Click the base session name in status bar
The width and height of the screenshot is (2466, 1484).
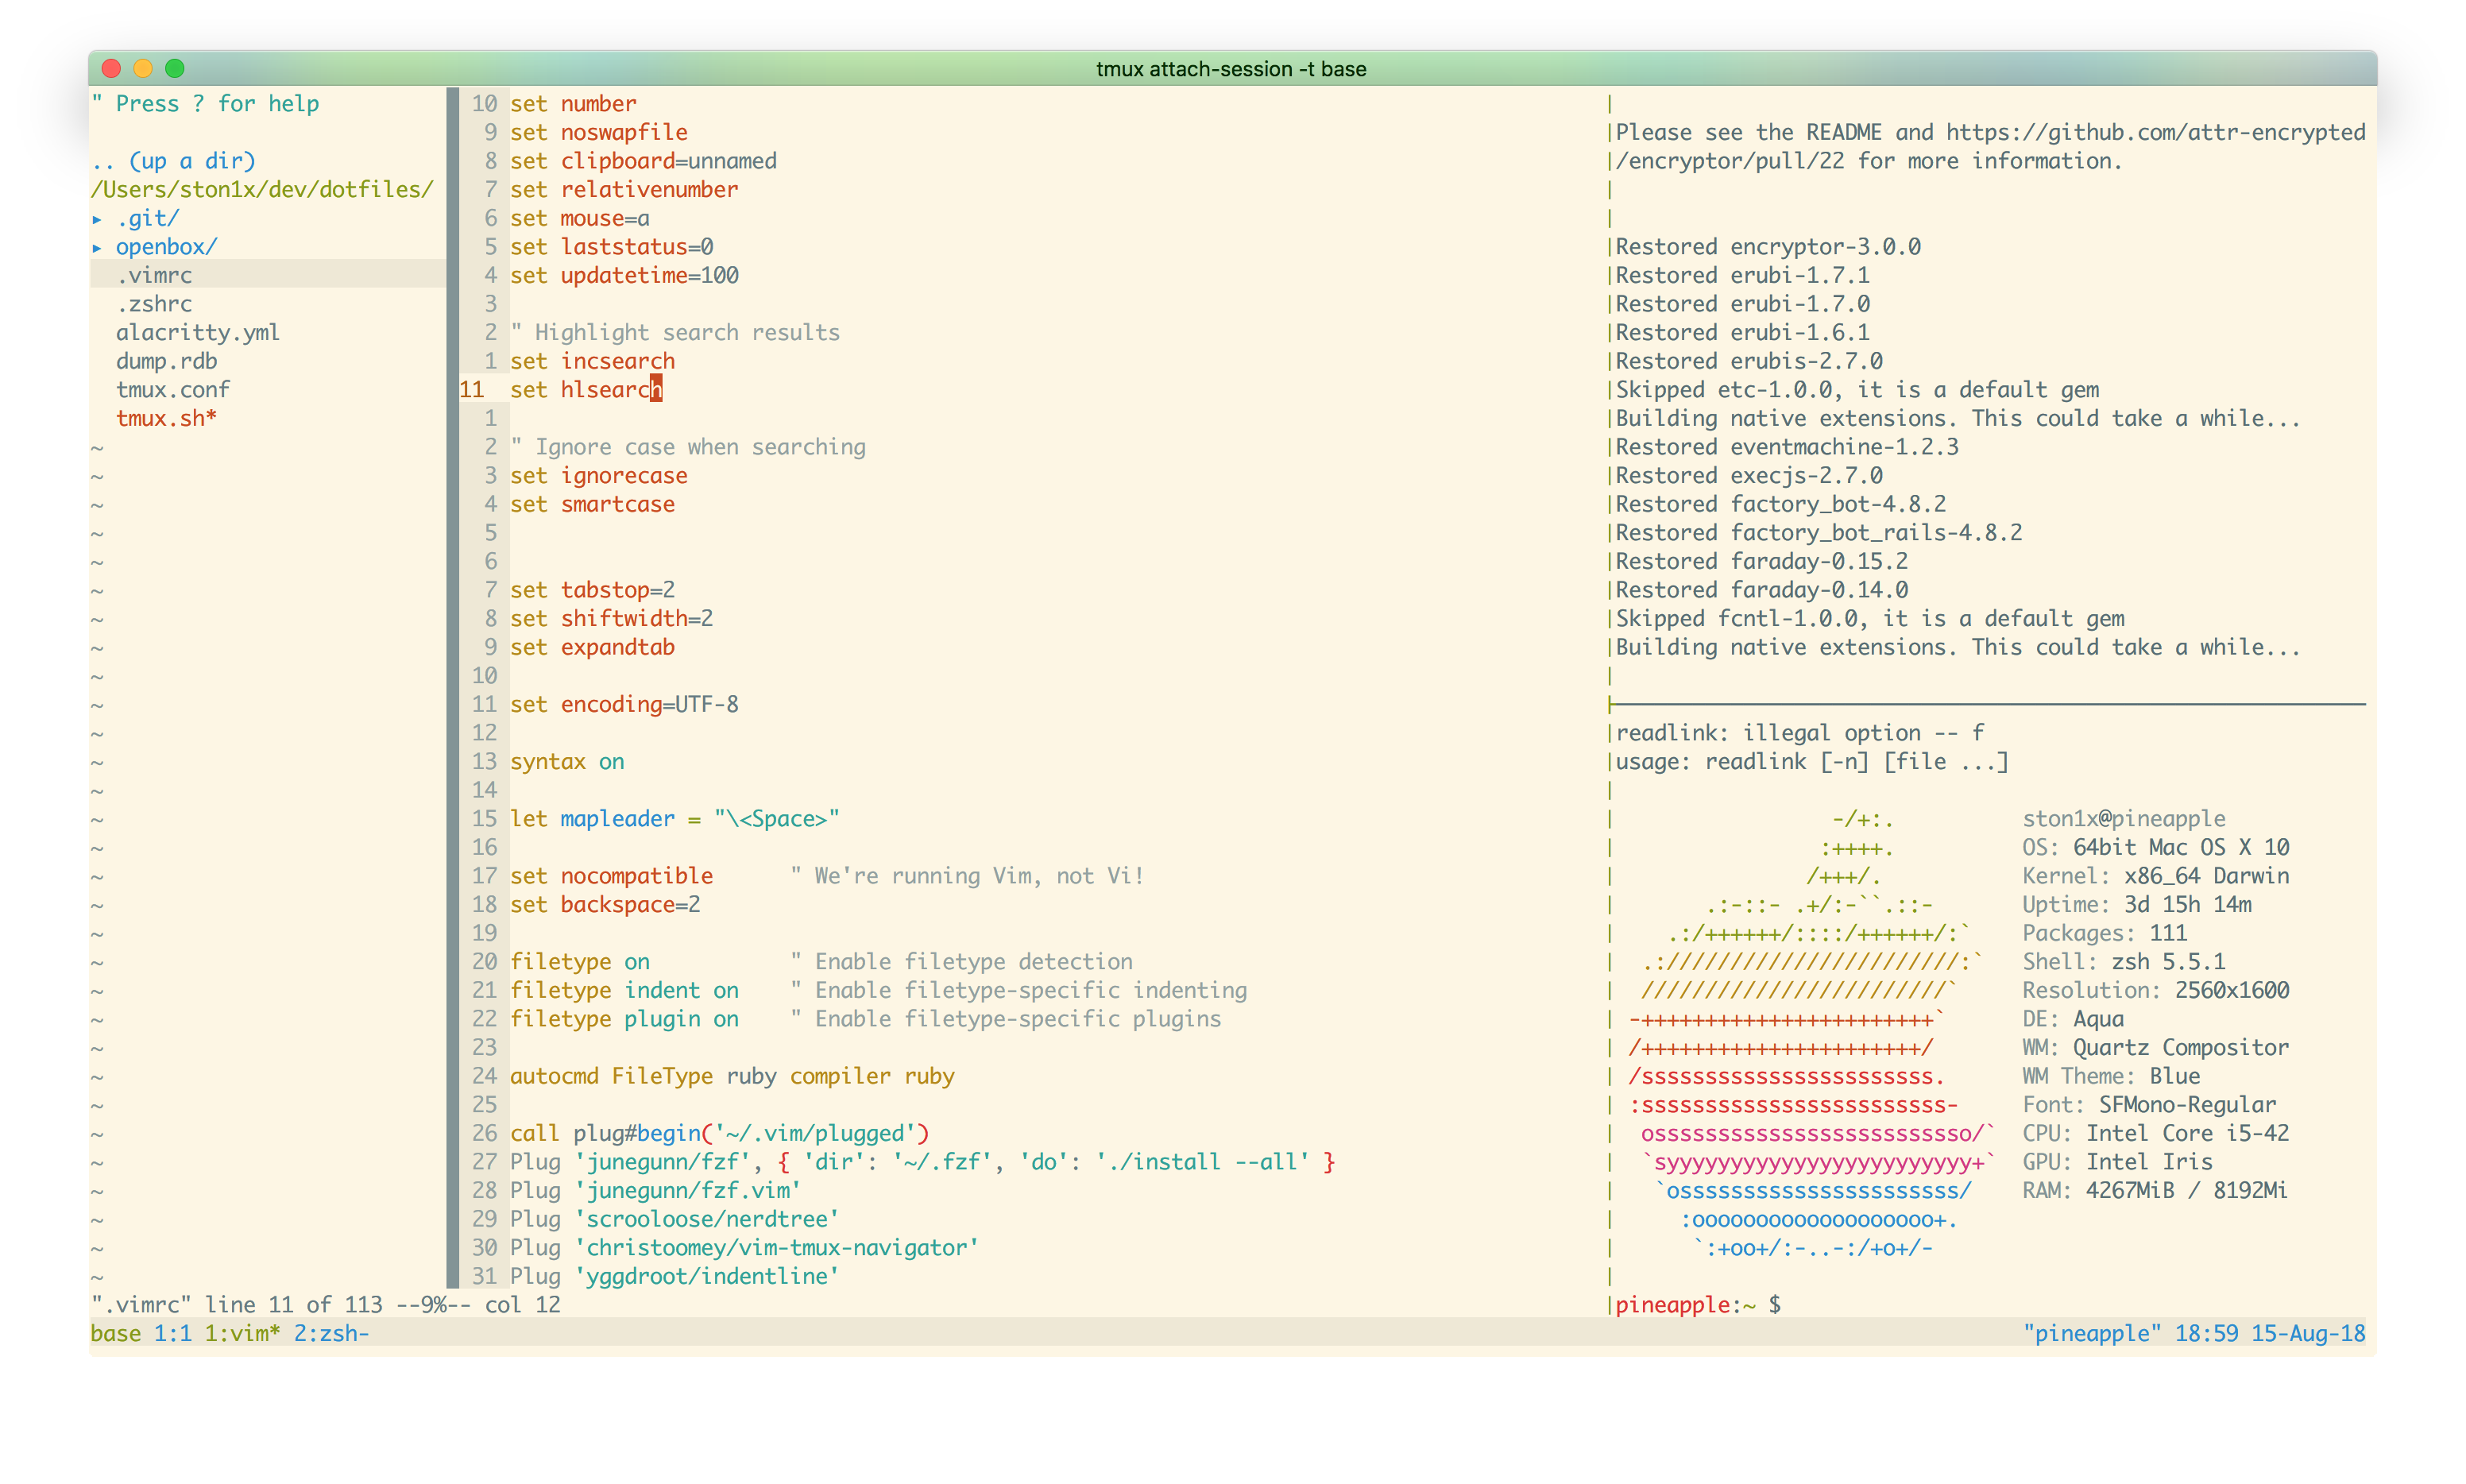[115, 1333]
